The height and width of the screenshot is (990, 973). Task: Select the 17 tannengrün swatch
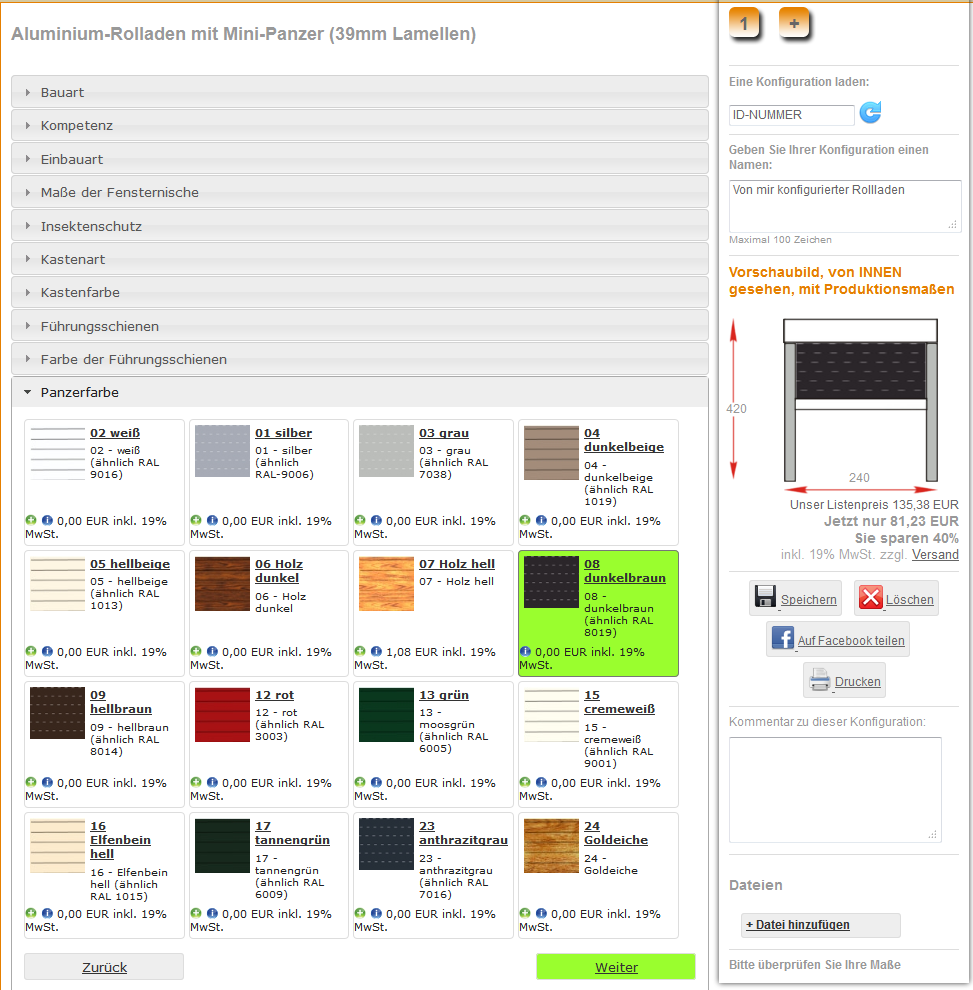[222, 846]
